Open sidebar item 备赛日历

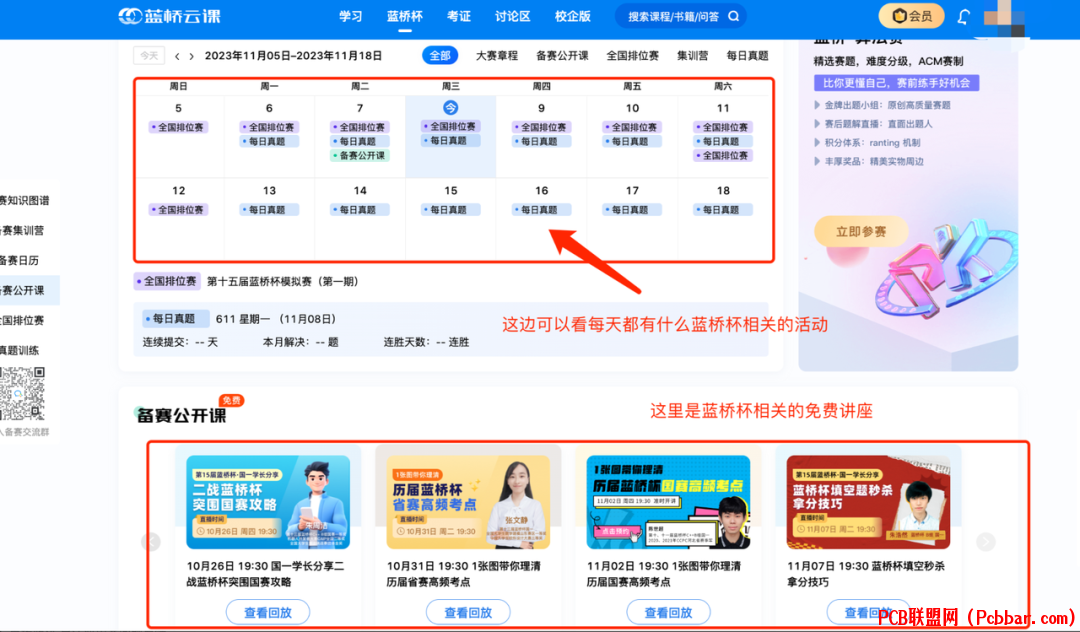pos(19,260)
